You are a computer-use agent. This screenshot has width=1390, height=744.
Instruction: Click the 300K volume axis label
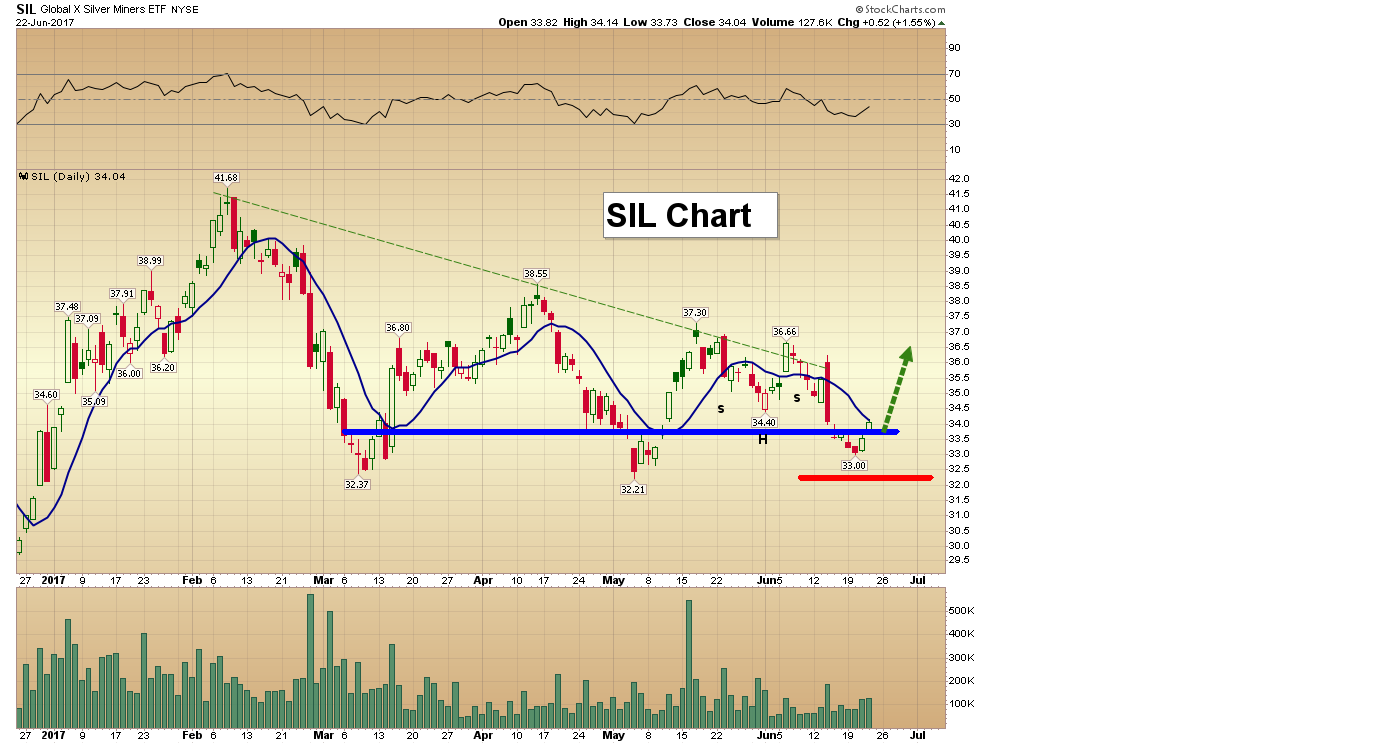point(963,657)
